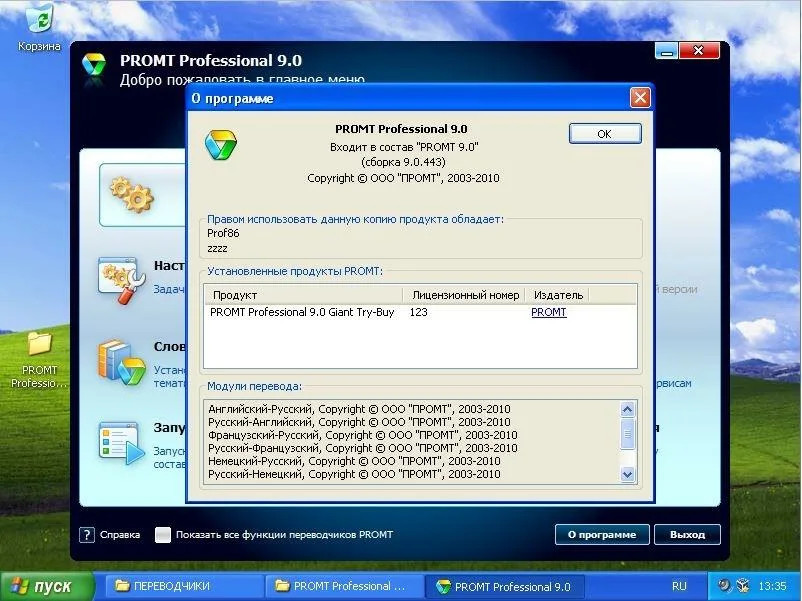The width and height of the screenshot is (802, 601).
Task: Click the question-mark help icon
Action: (x=87, y=535)
